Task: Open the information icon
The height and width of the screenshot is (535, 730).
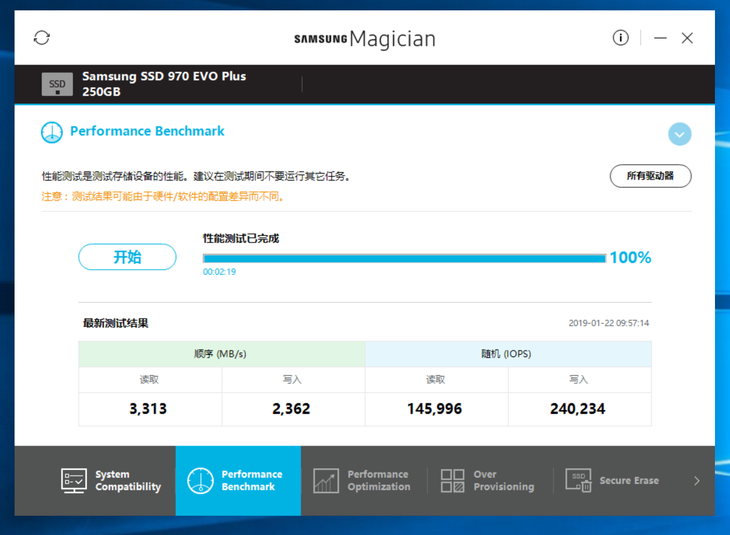Action: pos(620,38)
